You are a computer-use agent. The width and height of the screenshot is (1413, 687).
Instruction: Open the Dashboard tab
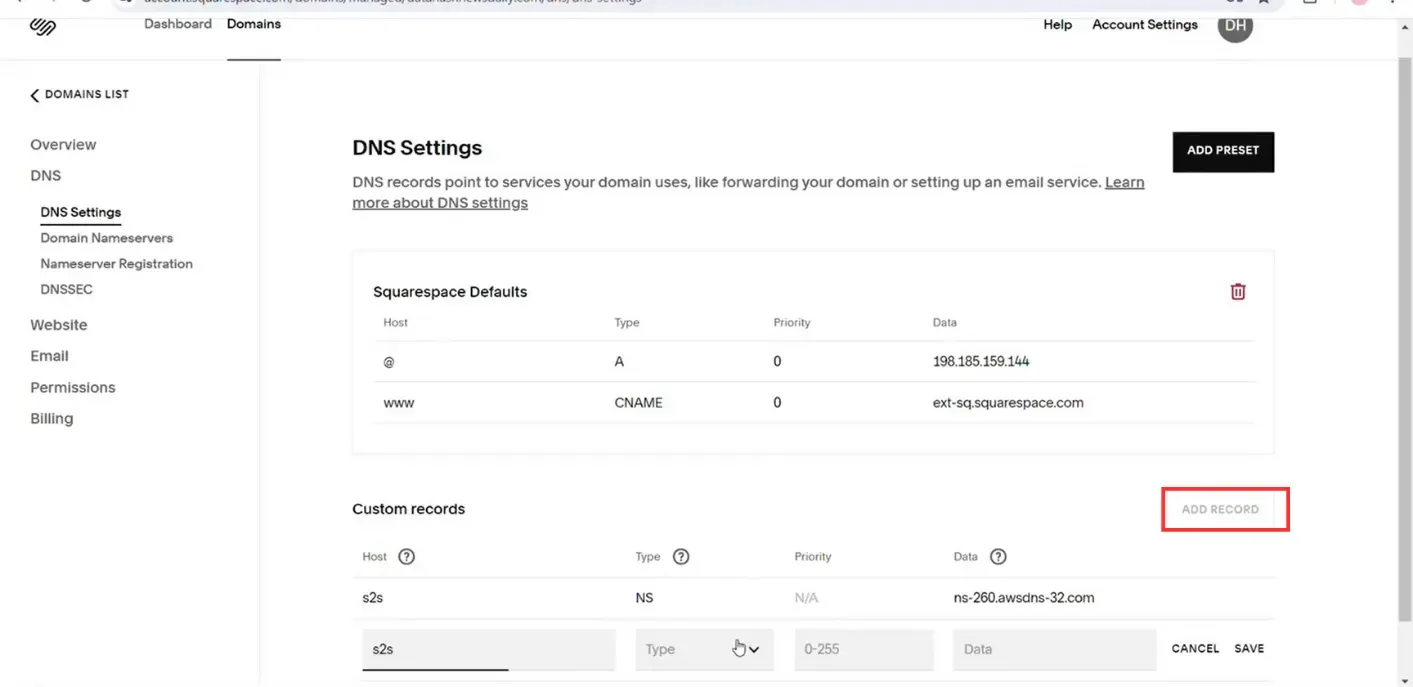click(x=178, y=24)
